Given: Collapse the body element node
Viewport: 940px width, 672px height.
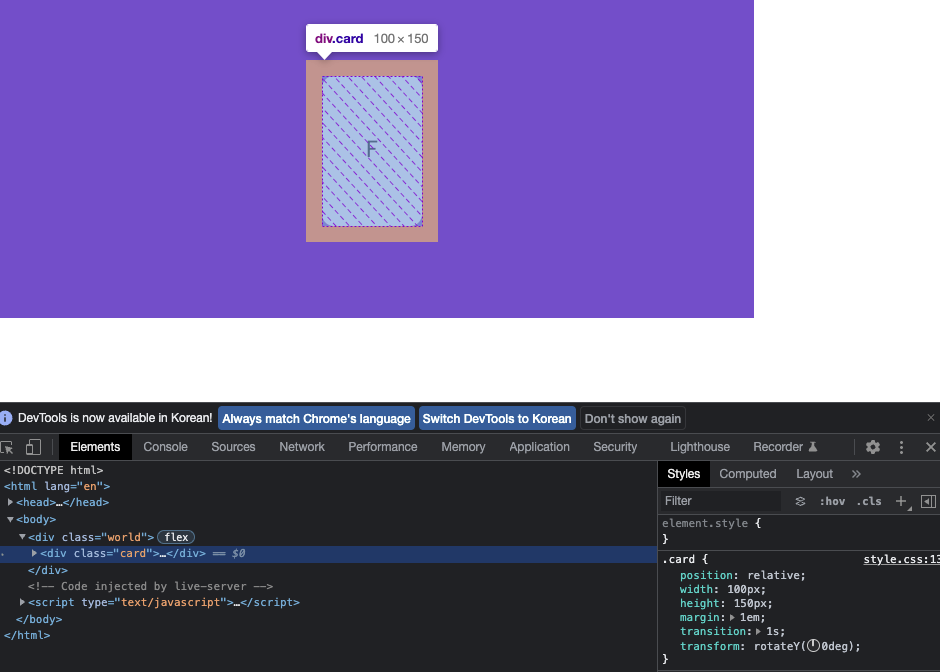Looking at the screenshot, I should pyautogui.click(x=10, y=519).
